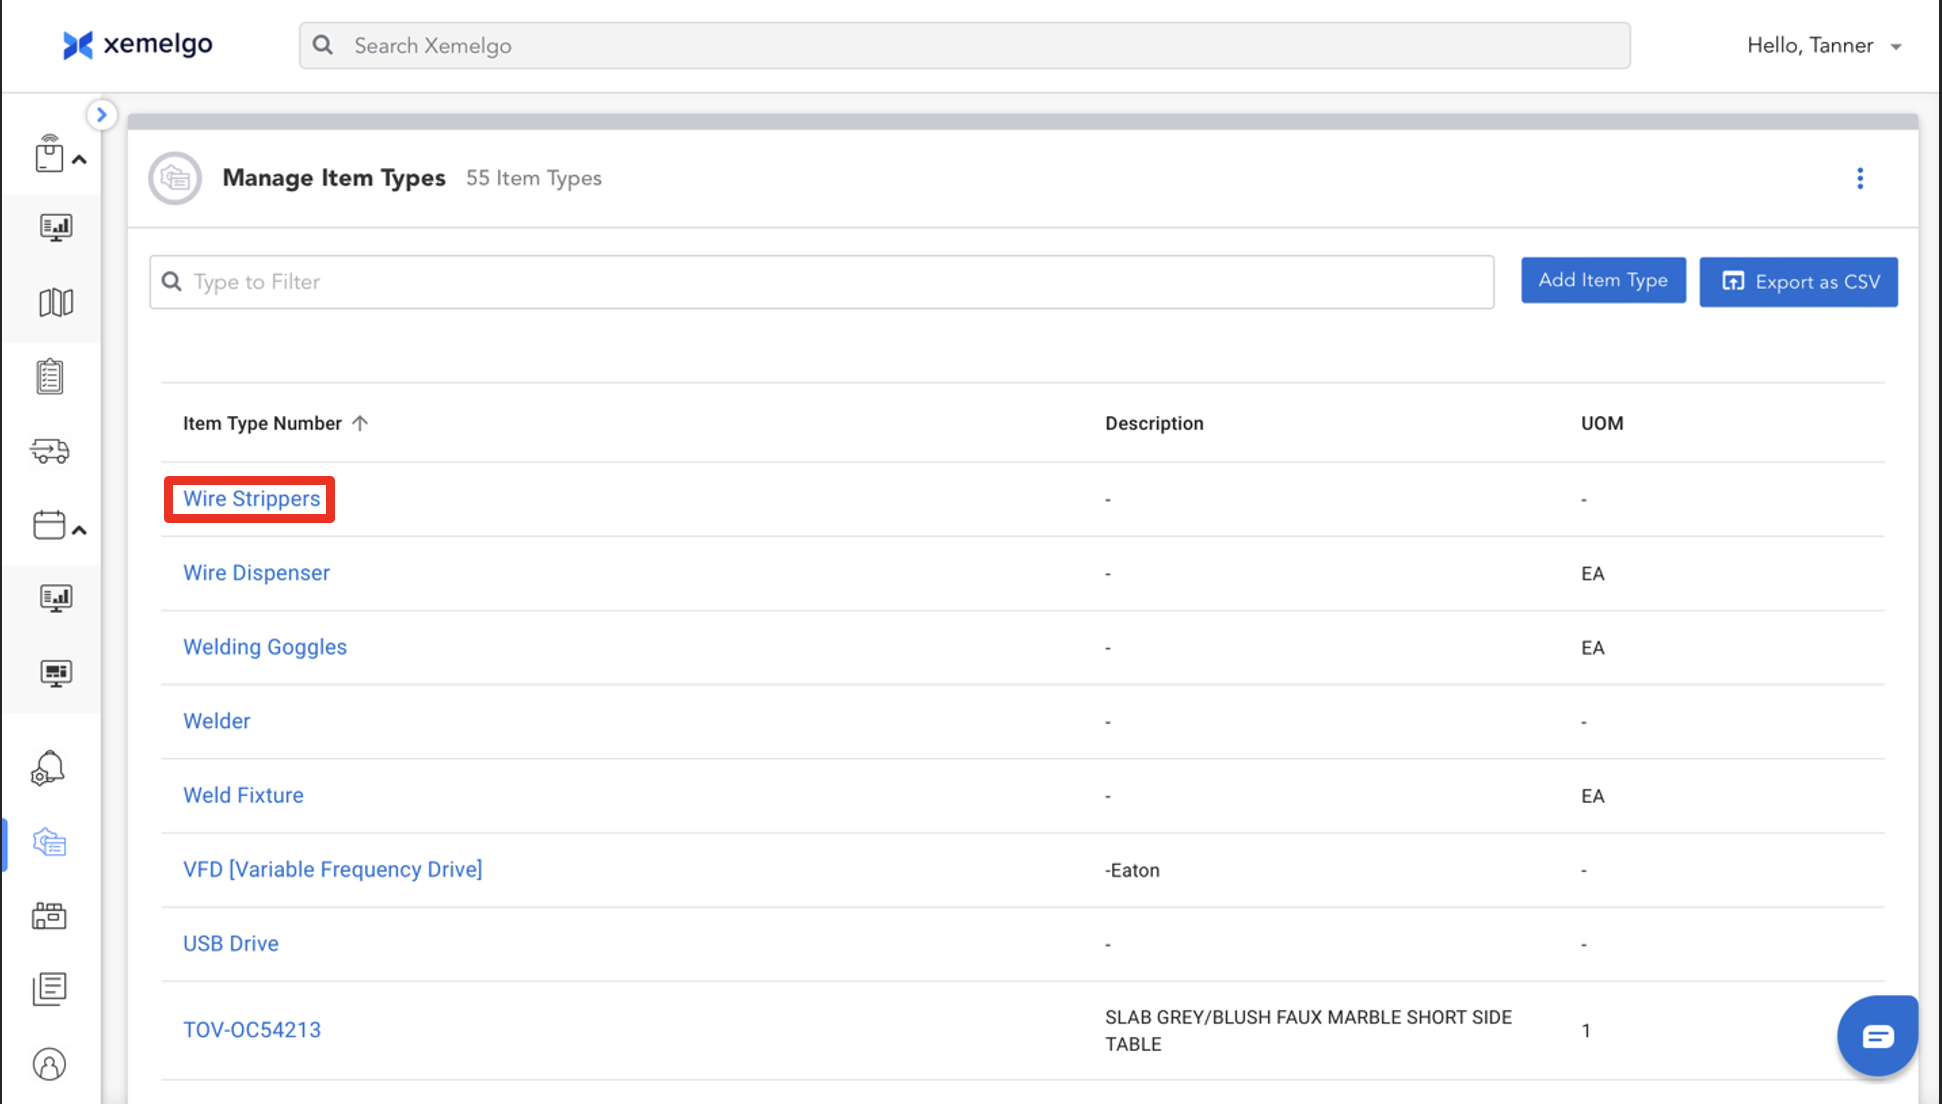Screen dimensions: 1942x1104
Task: Open the chat support bubble
Action: pos(1877,1036)
